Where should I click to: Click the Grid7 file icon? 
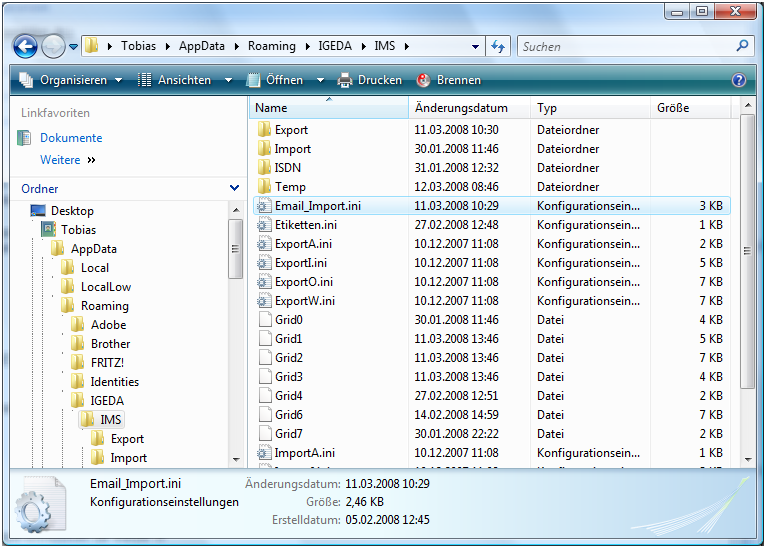265,434
